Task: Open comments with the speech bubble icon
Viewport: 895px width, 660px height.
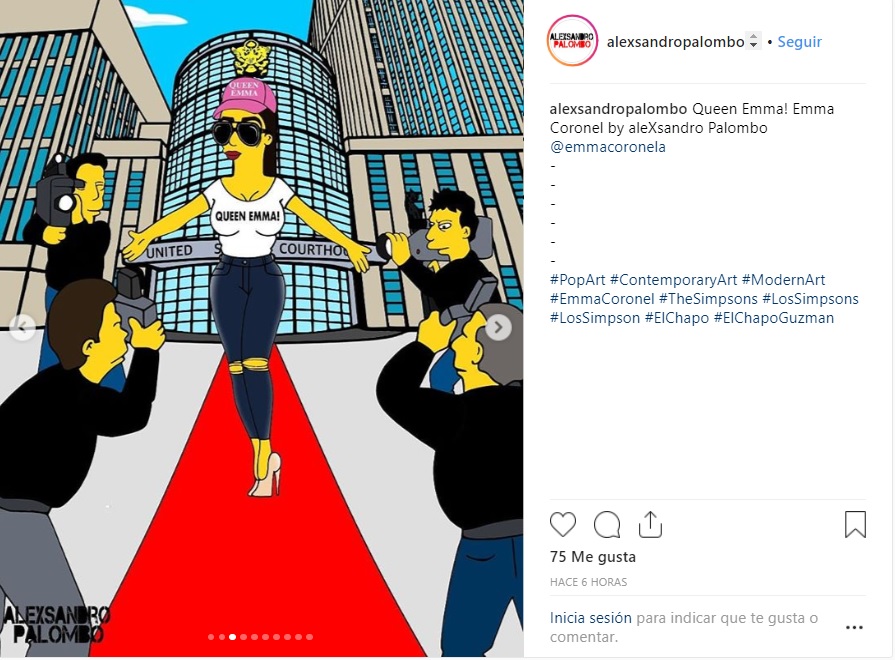Action: coord(607,525)
